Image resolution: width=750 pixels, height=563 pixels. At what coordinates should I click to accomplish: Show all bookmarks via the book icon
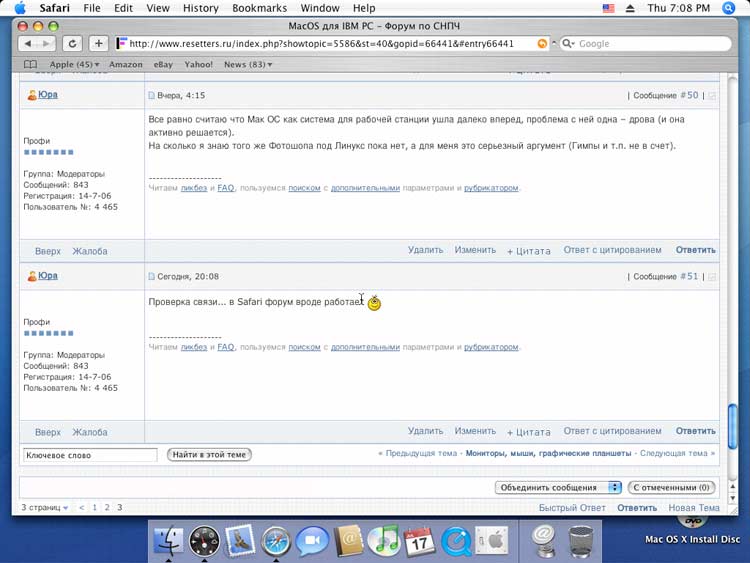tap(30, 64)
